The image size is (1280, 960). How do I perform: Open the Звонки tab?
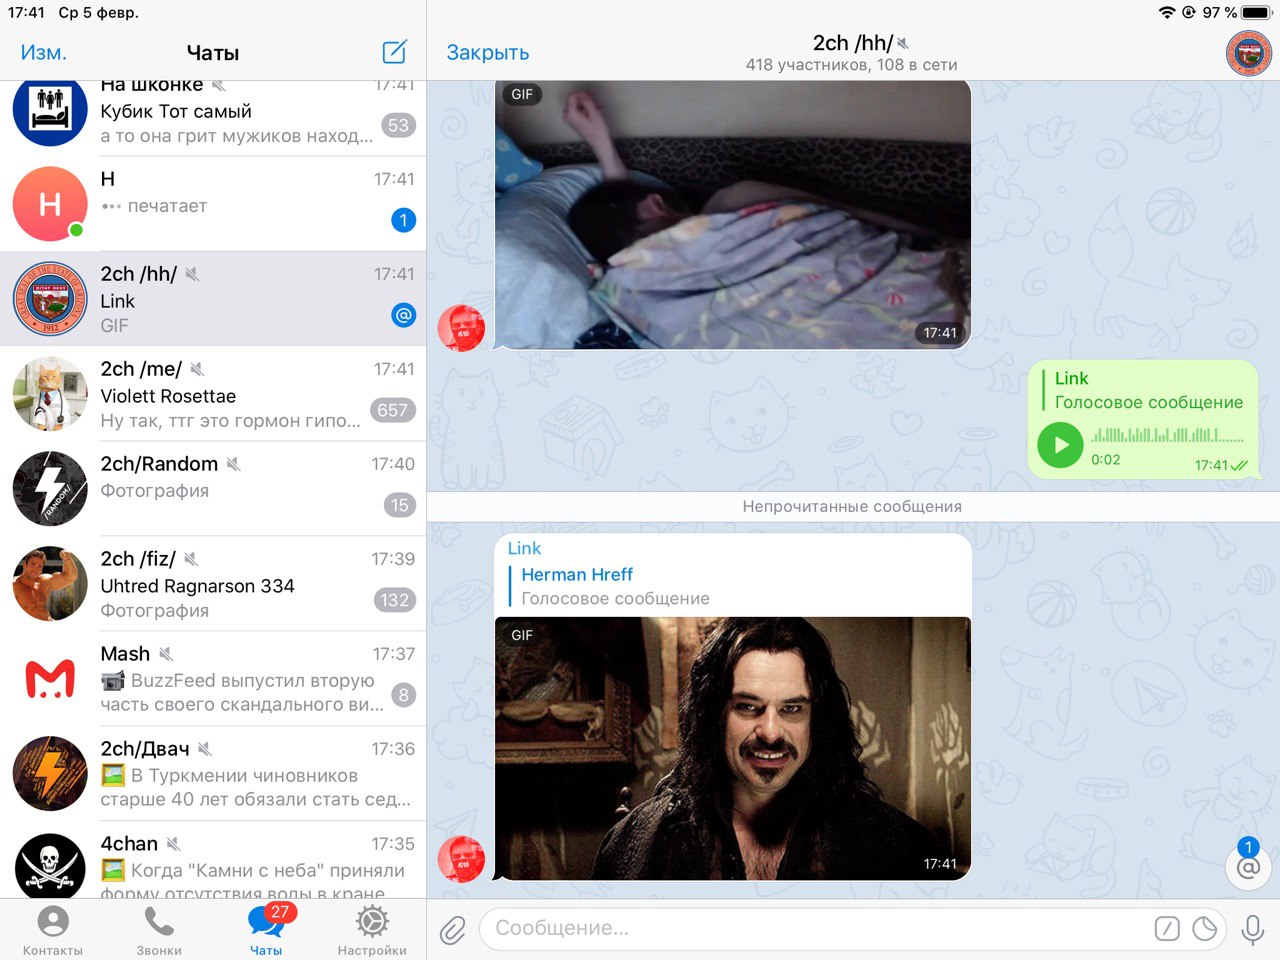(x=159, y=931)
